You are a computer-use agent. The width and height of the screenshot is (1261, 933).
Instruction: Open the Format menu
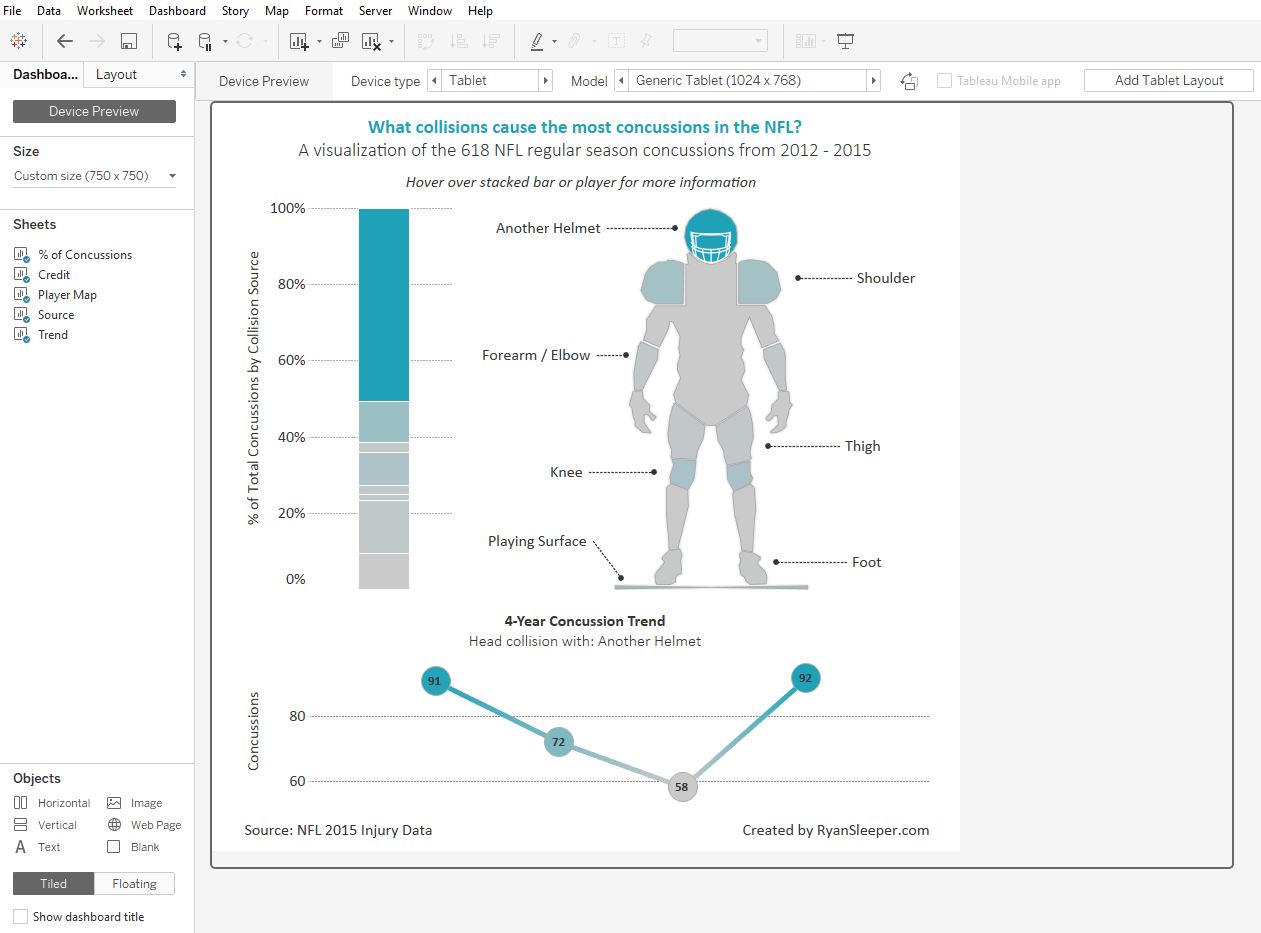324,11
